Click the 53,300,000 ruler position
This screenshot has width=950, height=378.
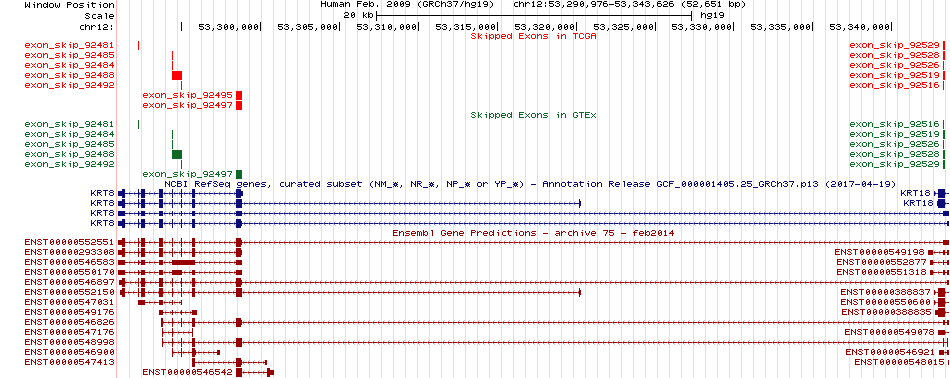(x=229, y=27)
